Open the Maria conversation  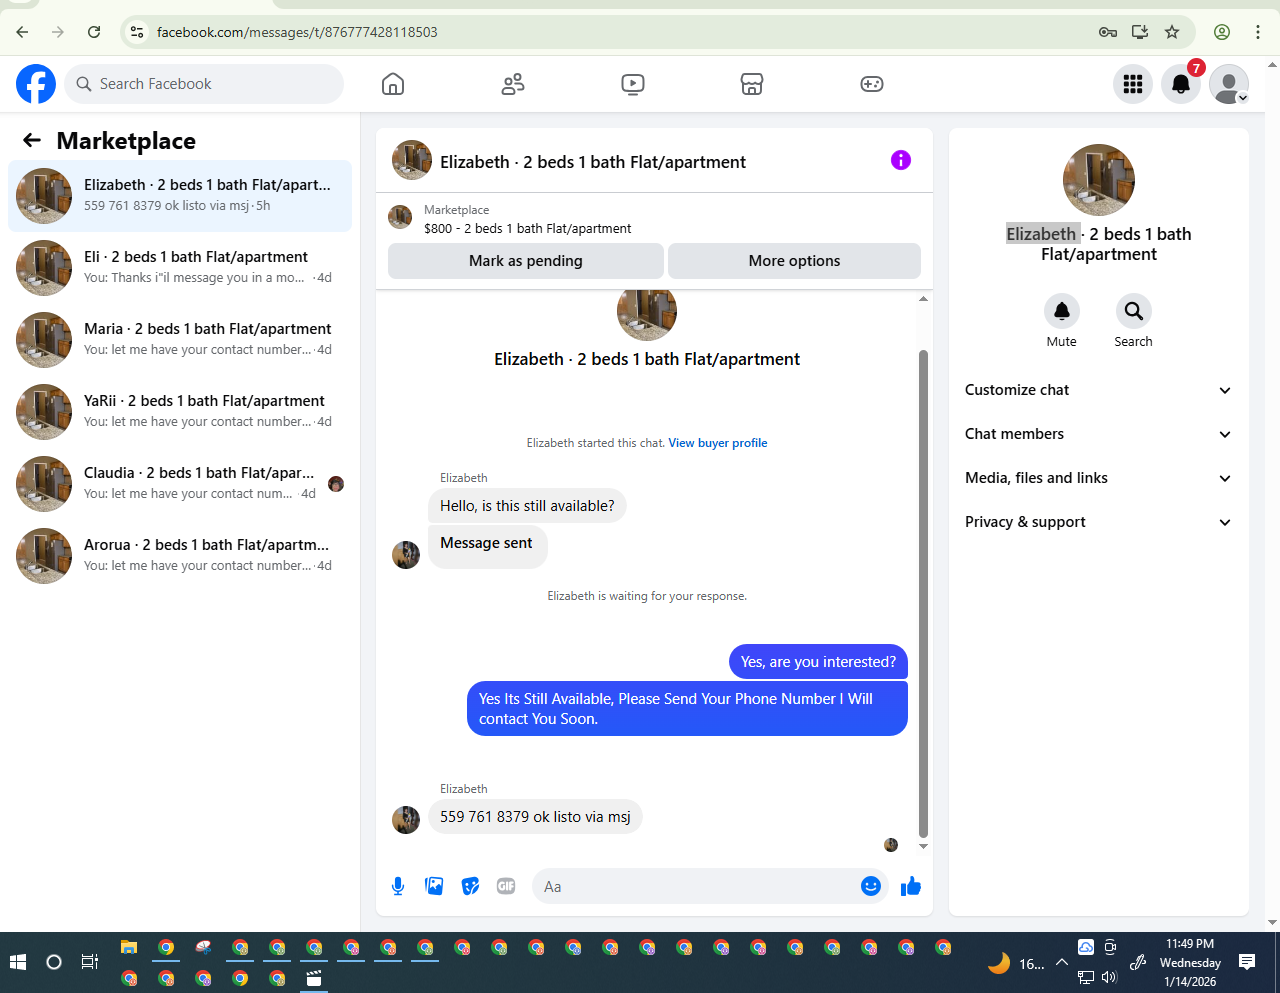(180, 340)
